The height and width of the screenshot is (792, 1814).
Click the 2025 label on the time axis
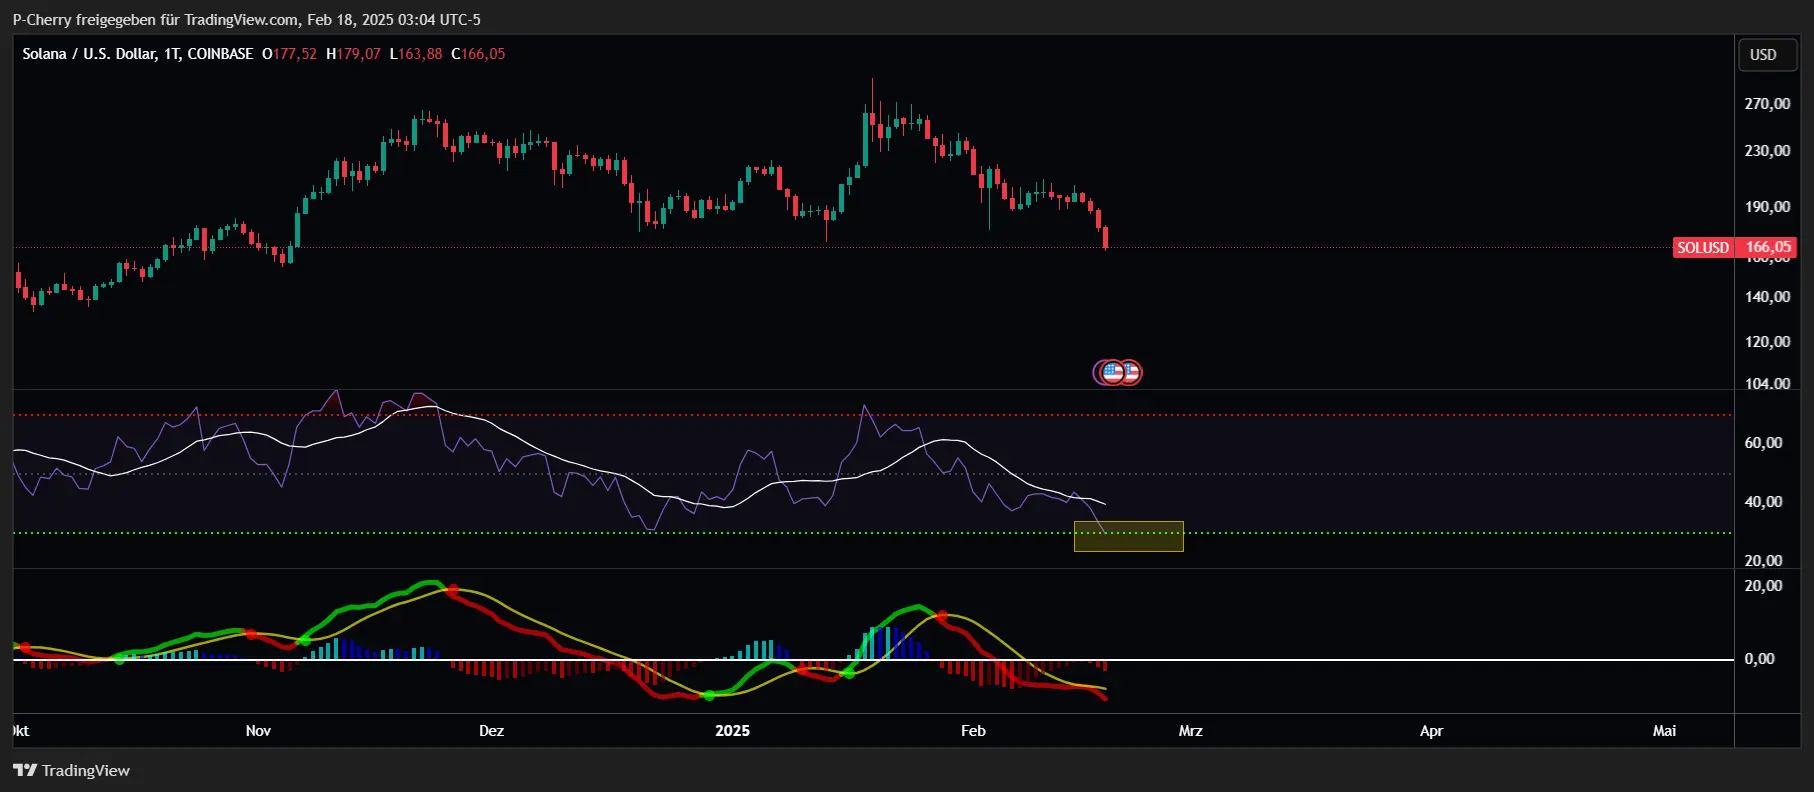732,731
